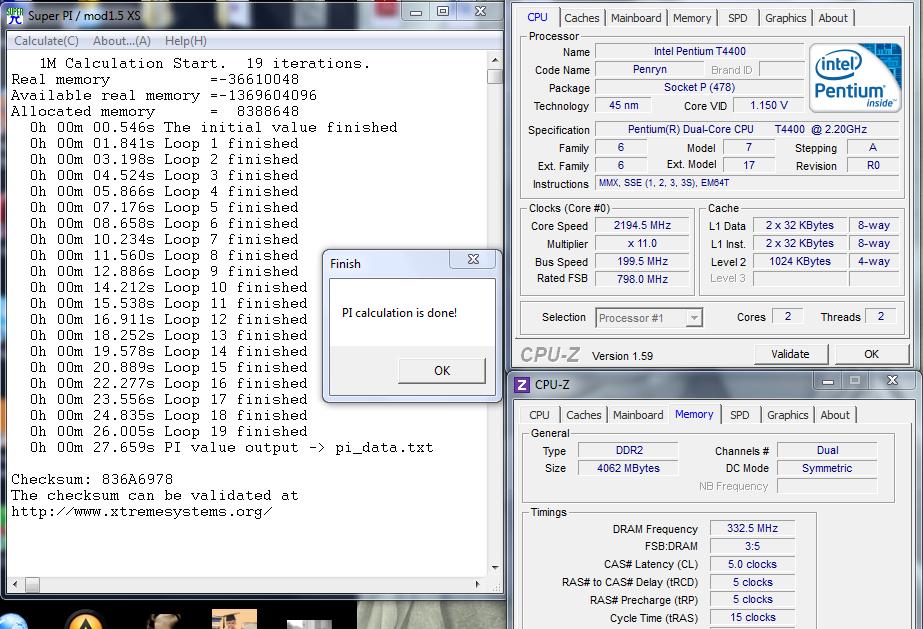Click the Core Speed value 2194.5 MHz
923x629 pixels.
[642, 225]
